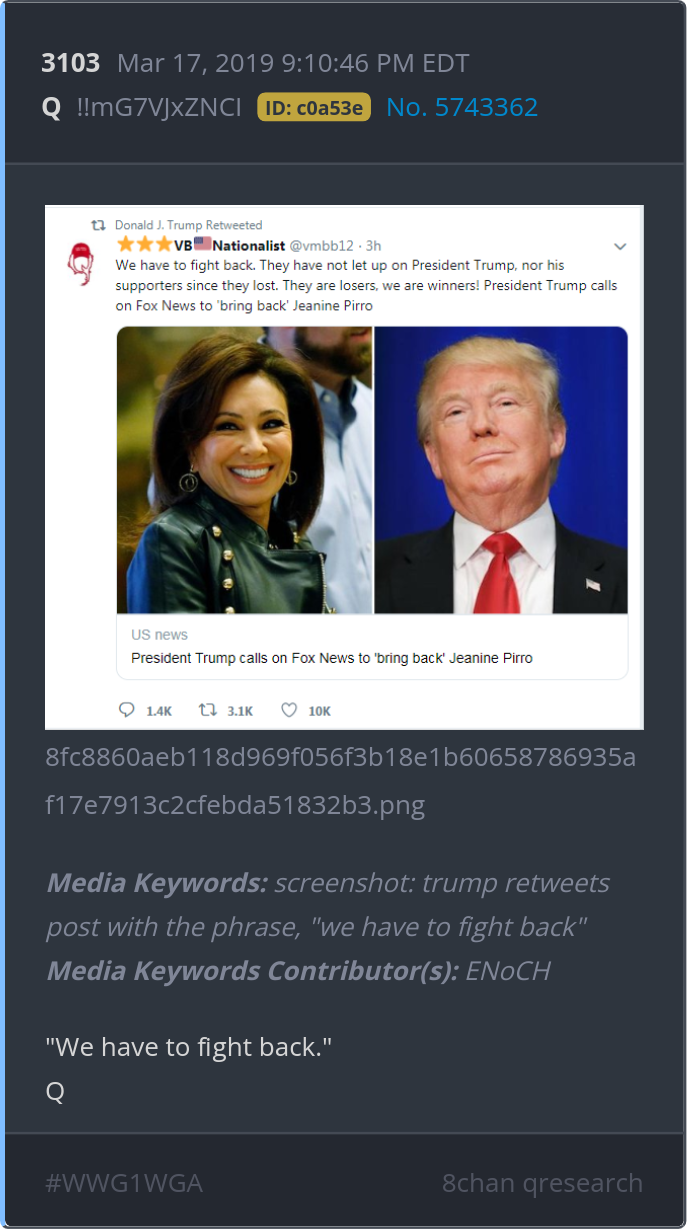688x1230 pixels.
Task: Click the heart like icon
Action: 289,710
